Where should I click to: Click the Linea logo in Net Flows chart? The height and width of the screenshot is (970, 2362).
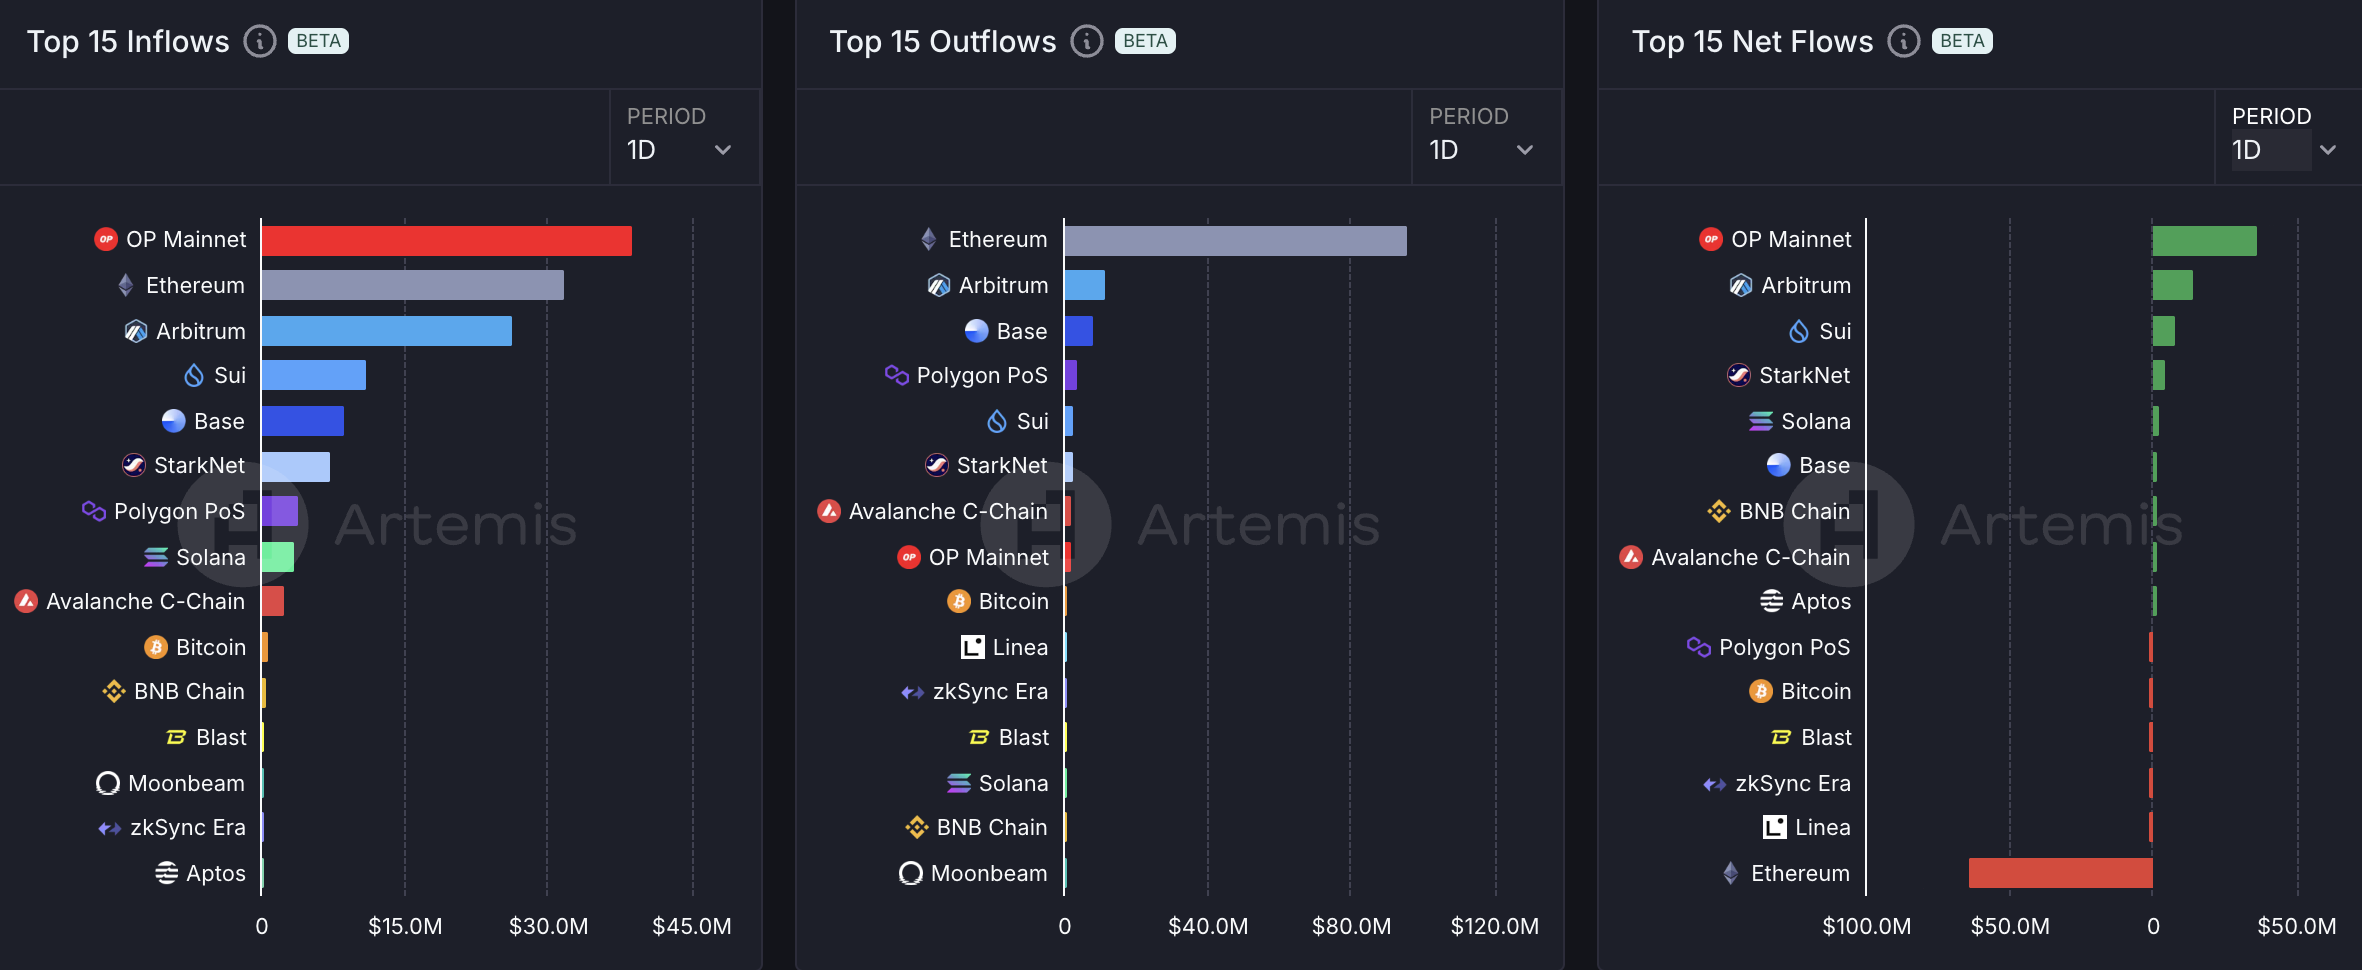coord(1774,827)
